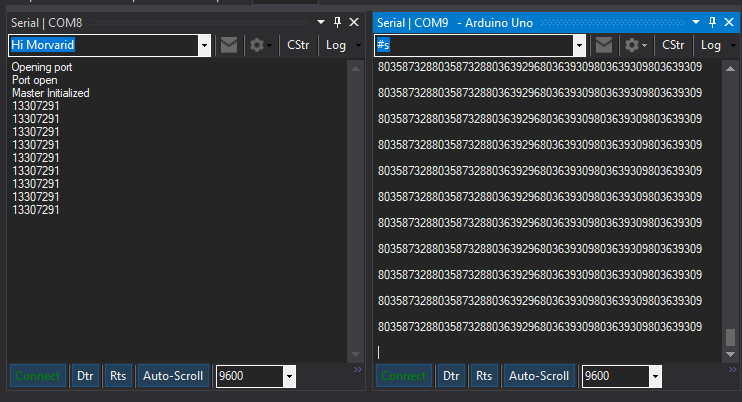
Task: Open the COM8 window position menu arrow
Action: pos(321,22)
